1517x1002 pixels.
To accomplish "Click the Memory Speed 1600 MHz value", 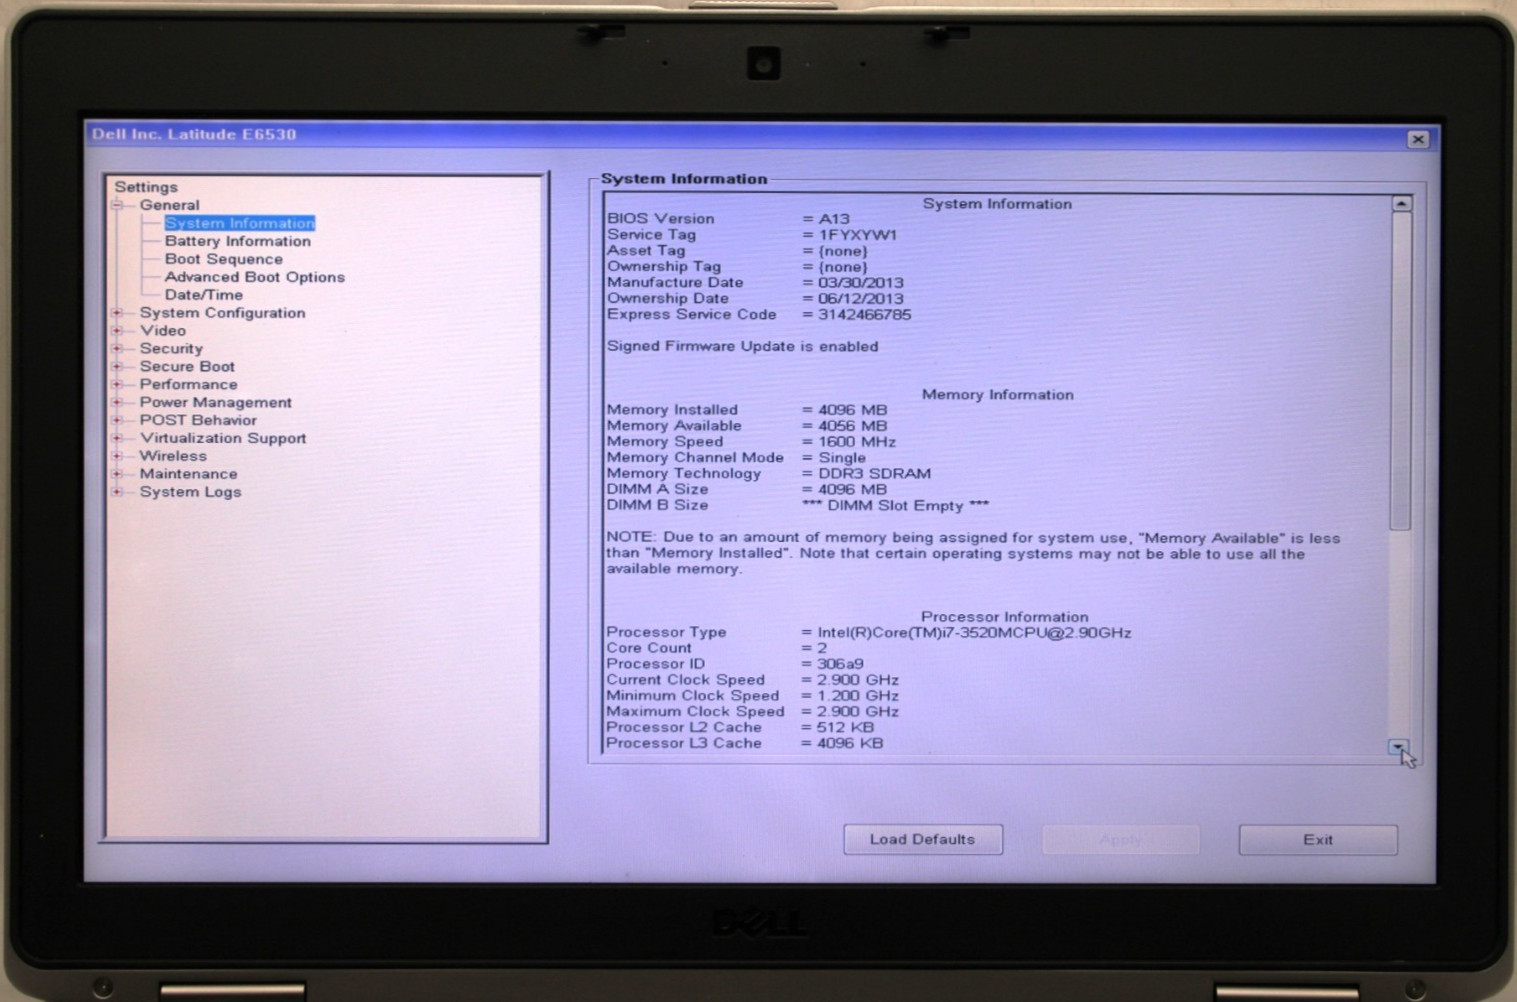I will [x=857, y=442].
